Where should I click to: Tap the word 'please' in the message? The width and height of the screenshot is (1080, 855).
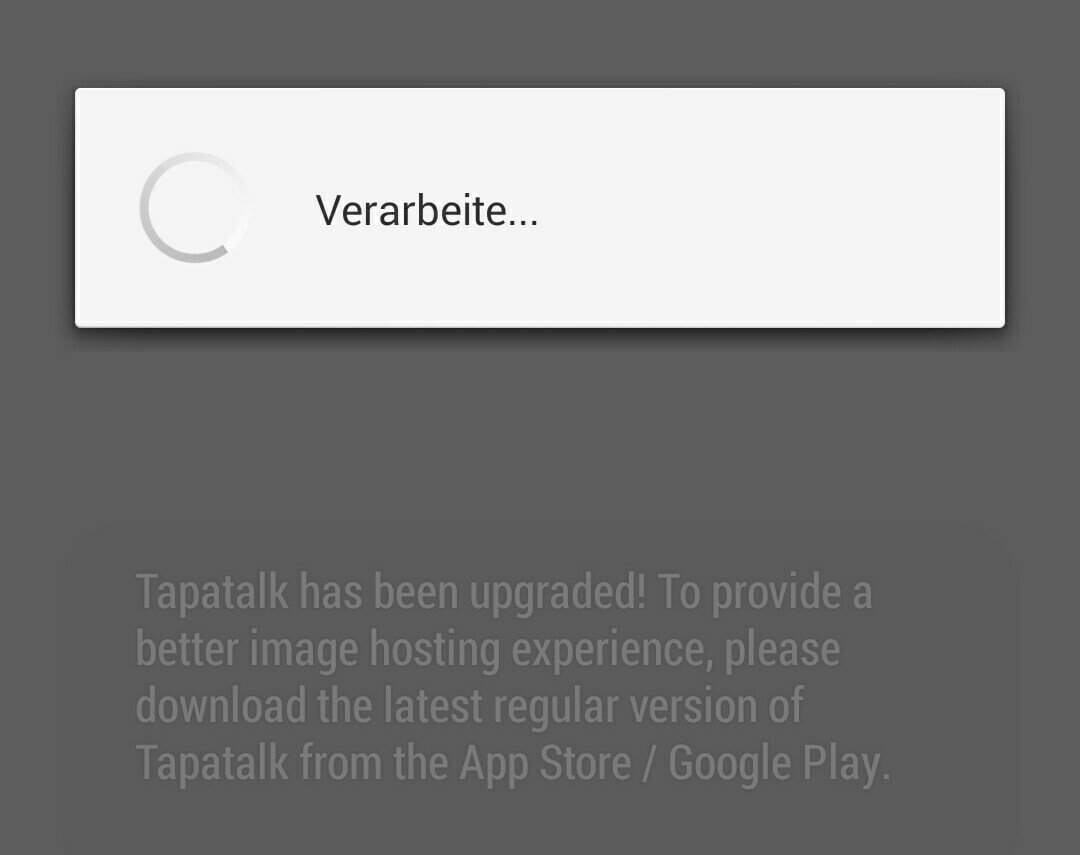pos(782,651)
